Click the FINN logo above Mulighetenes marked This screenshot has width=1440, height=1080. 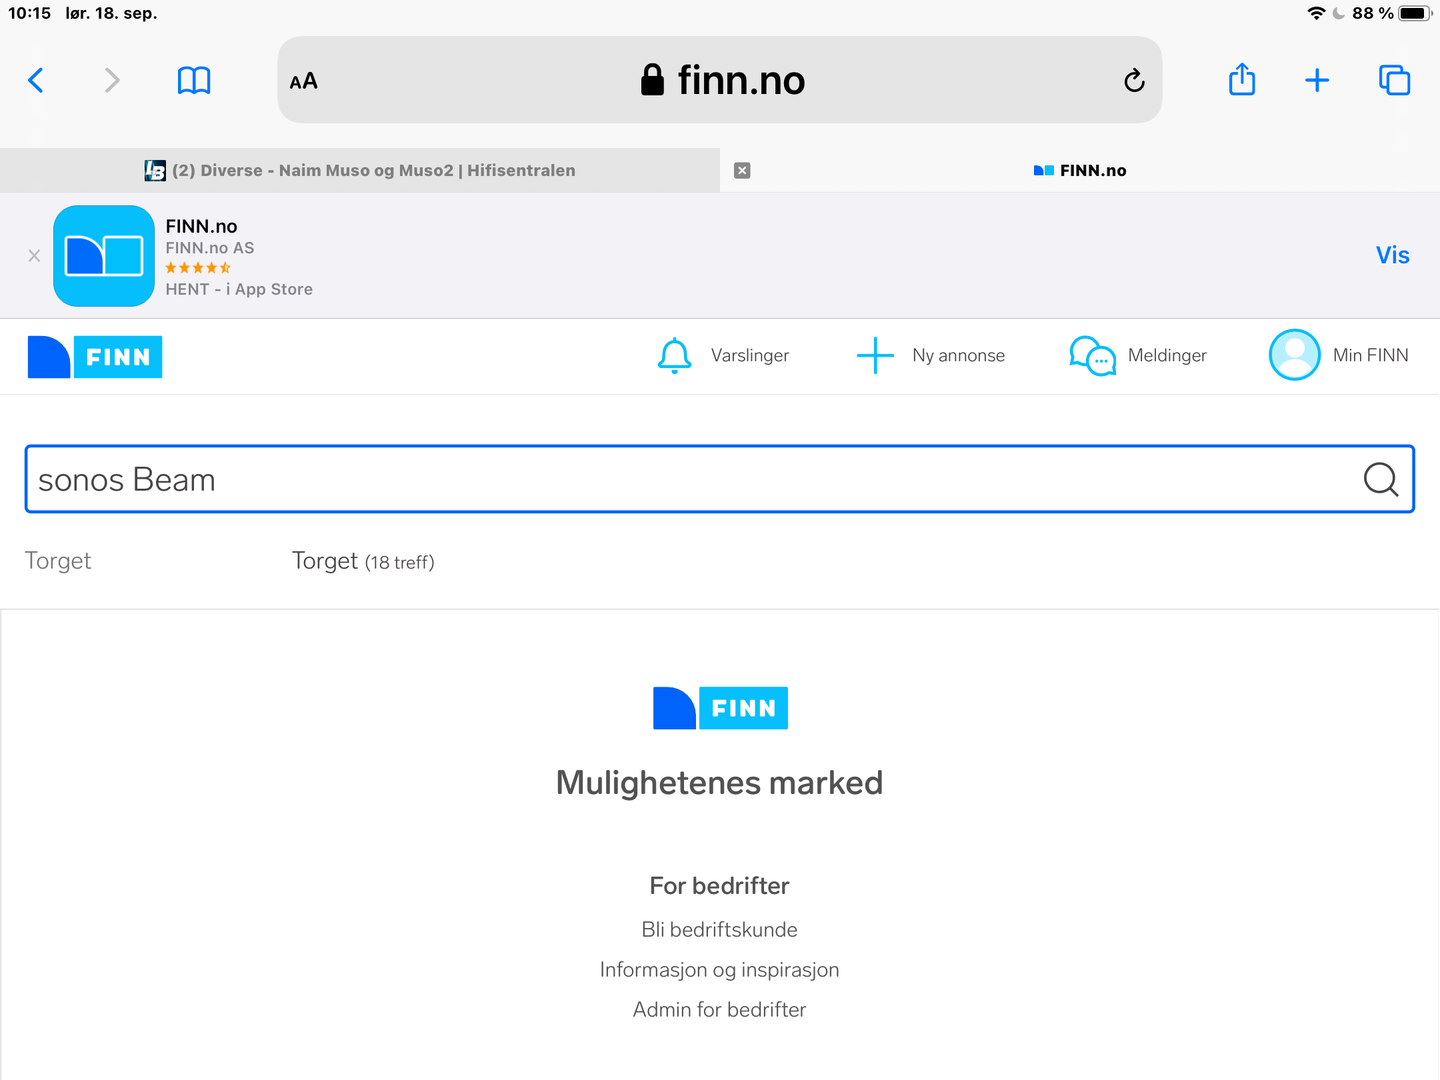(720, 708)
